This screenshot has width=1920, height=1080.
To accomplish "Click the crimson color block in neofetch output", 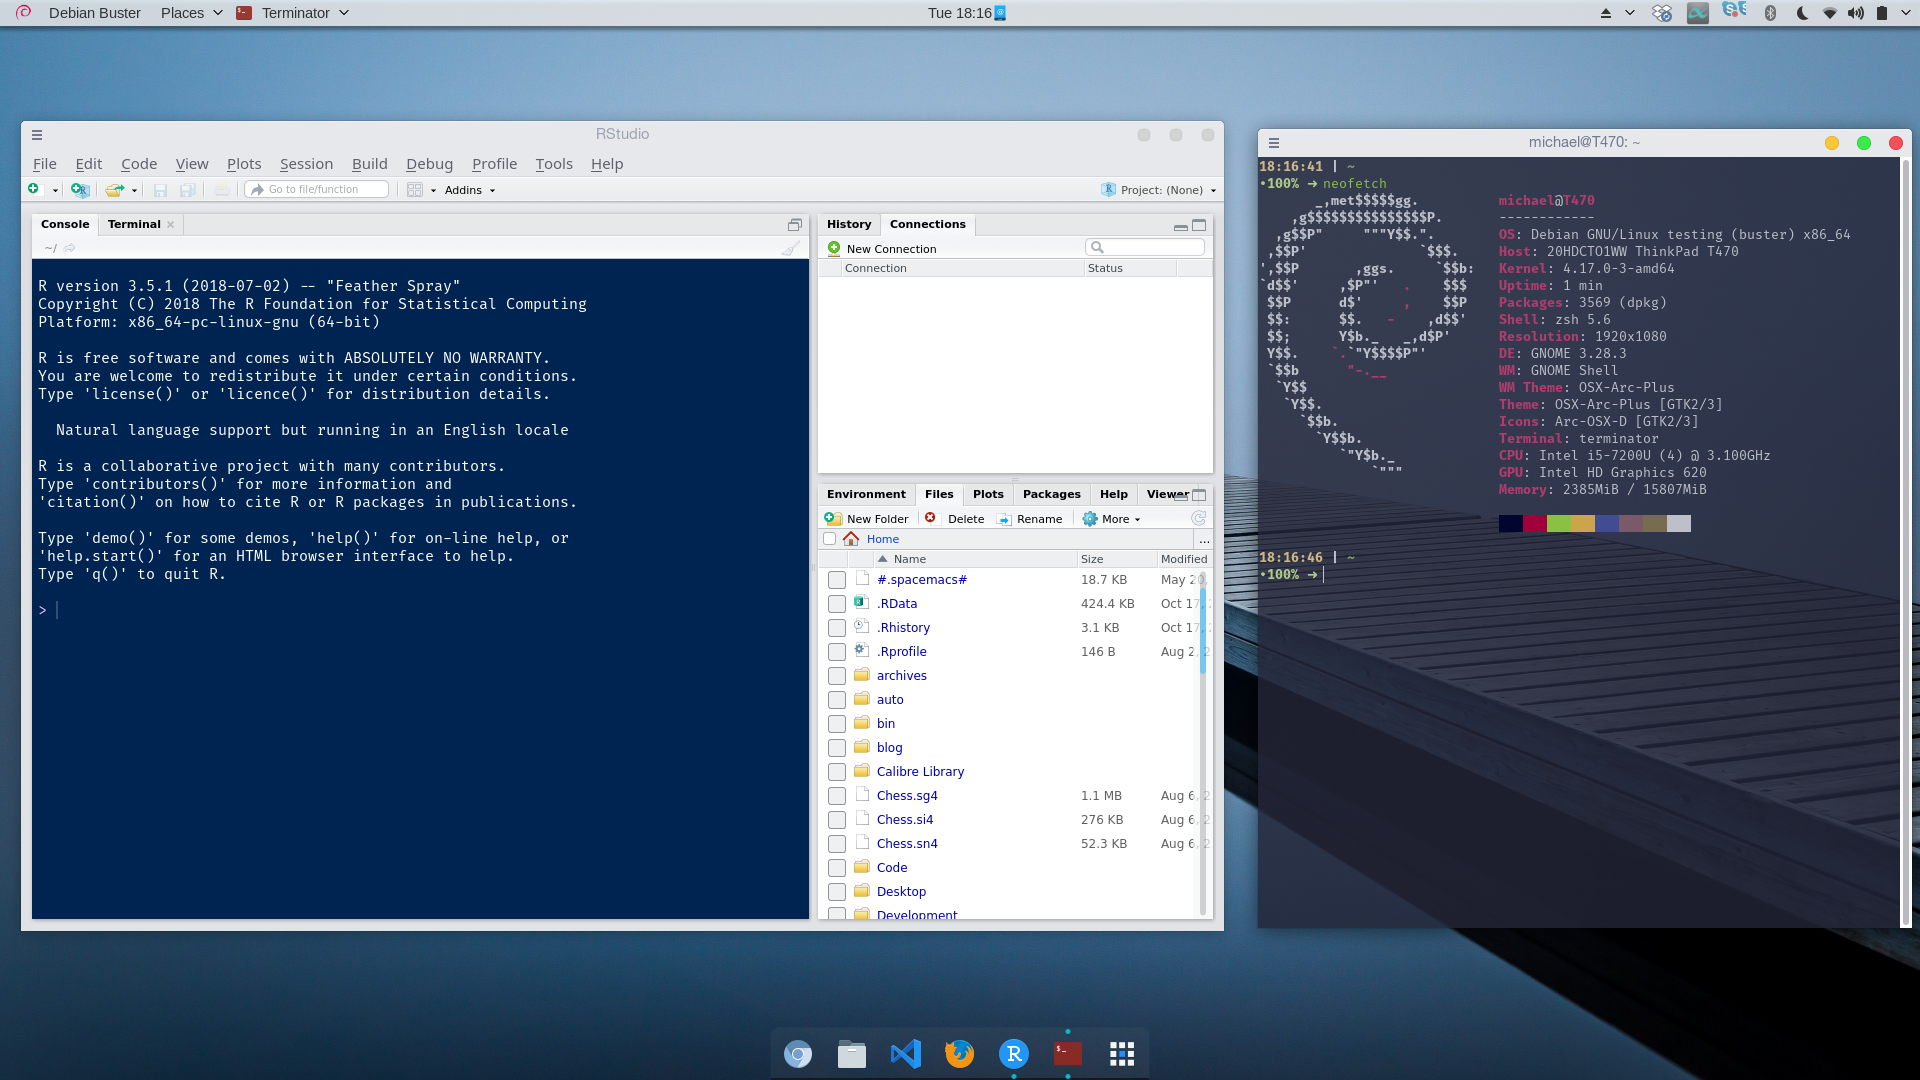I will 1535,523.
